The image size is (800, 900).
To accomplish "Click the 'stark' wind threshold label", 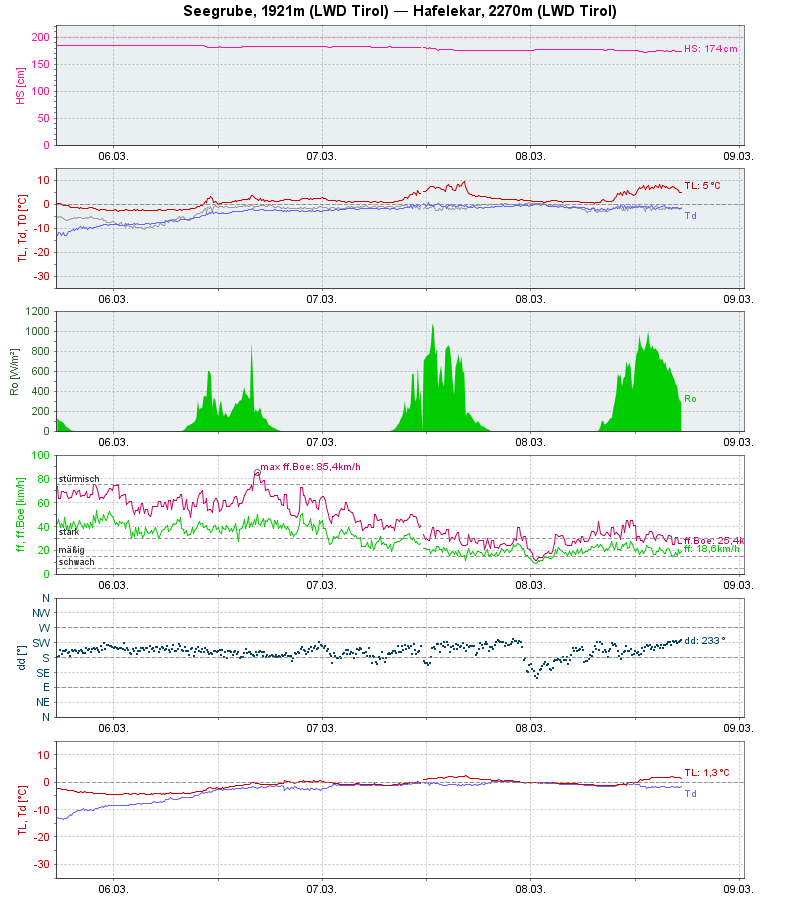I will [69, 532].
